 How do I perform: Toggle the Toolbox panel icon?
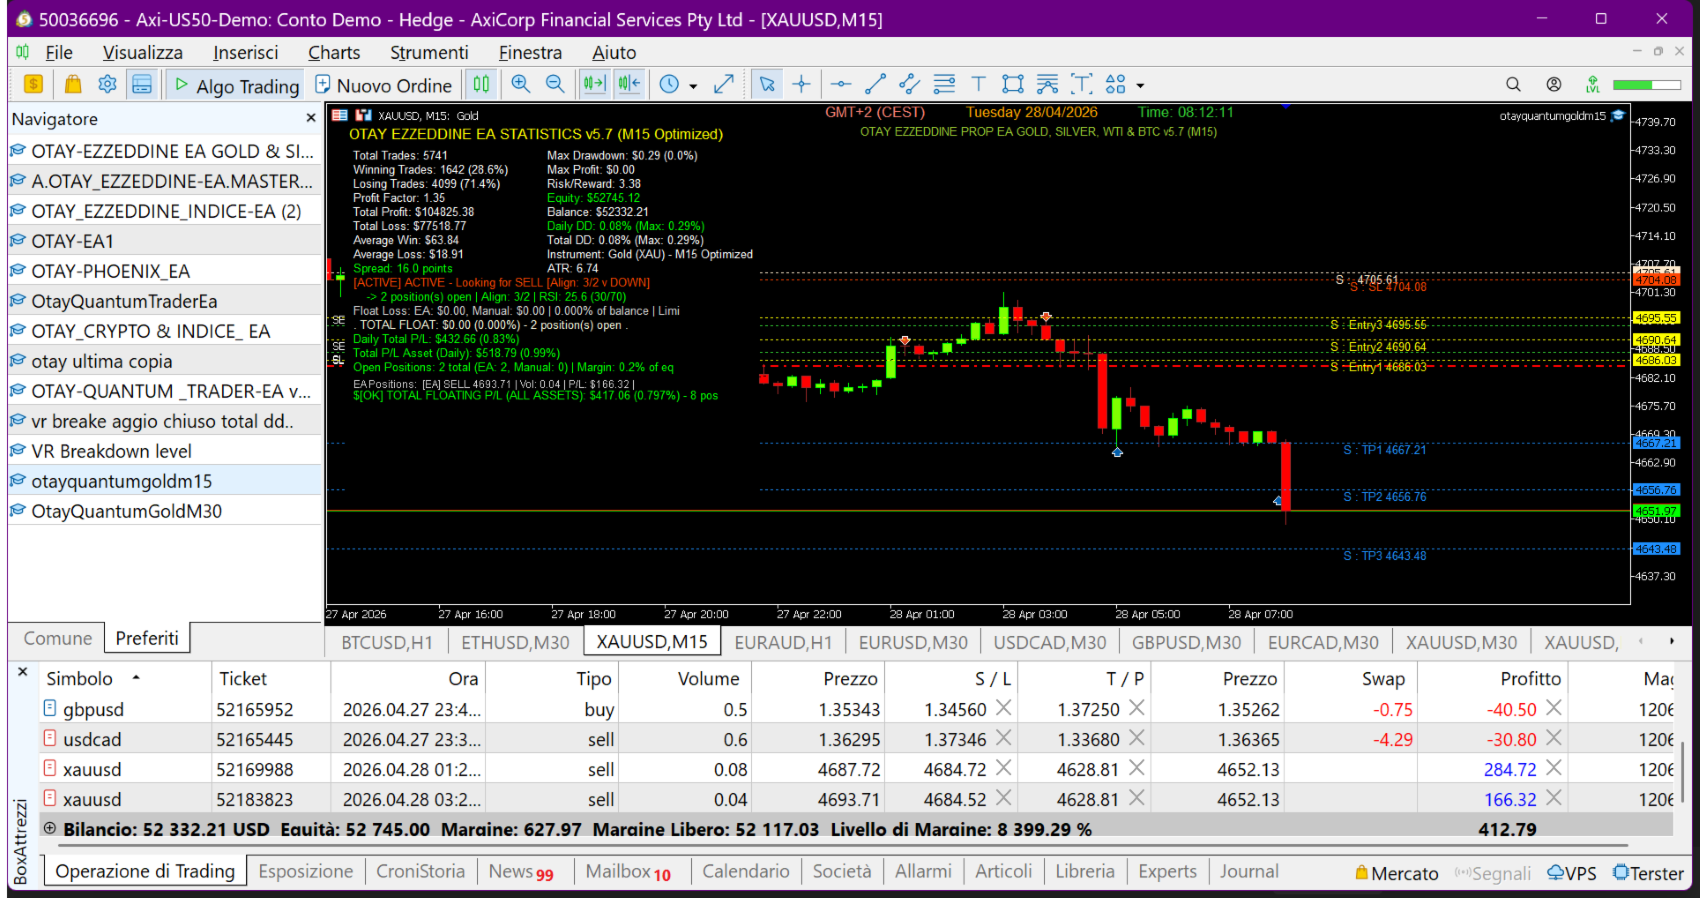[x=142, y=85]
